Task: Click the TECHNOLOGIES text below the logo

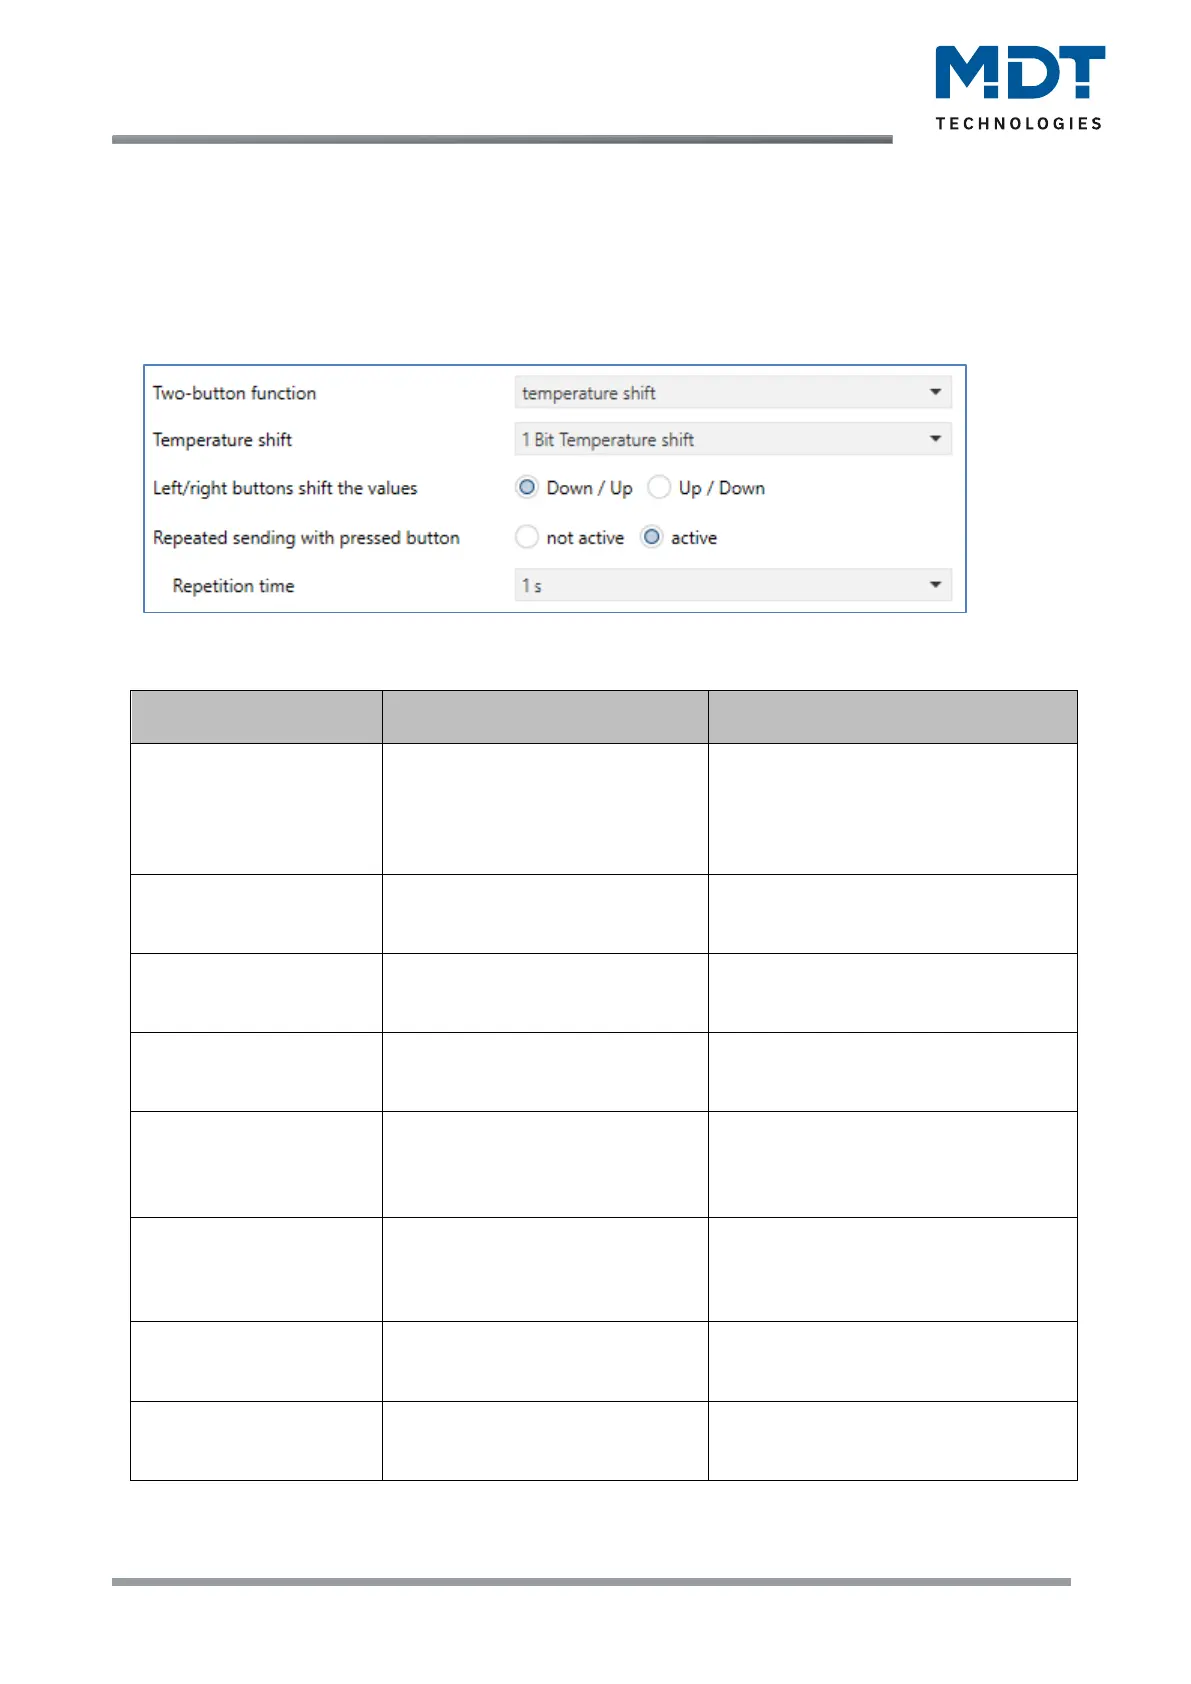Action: pyautogui.click(x=1018, y=124)
